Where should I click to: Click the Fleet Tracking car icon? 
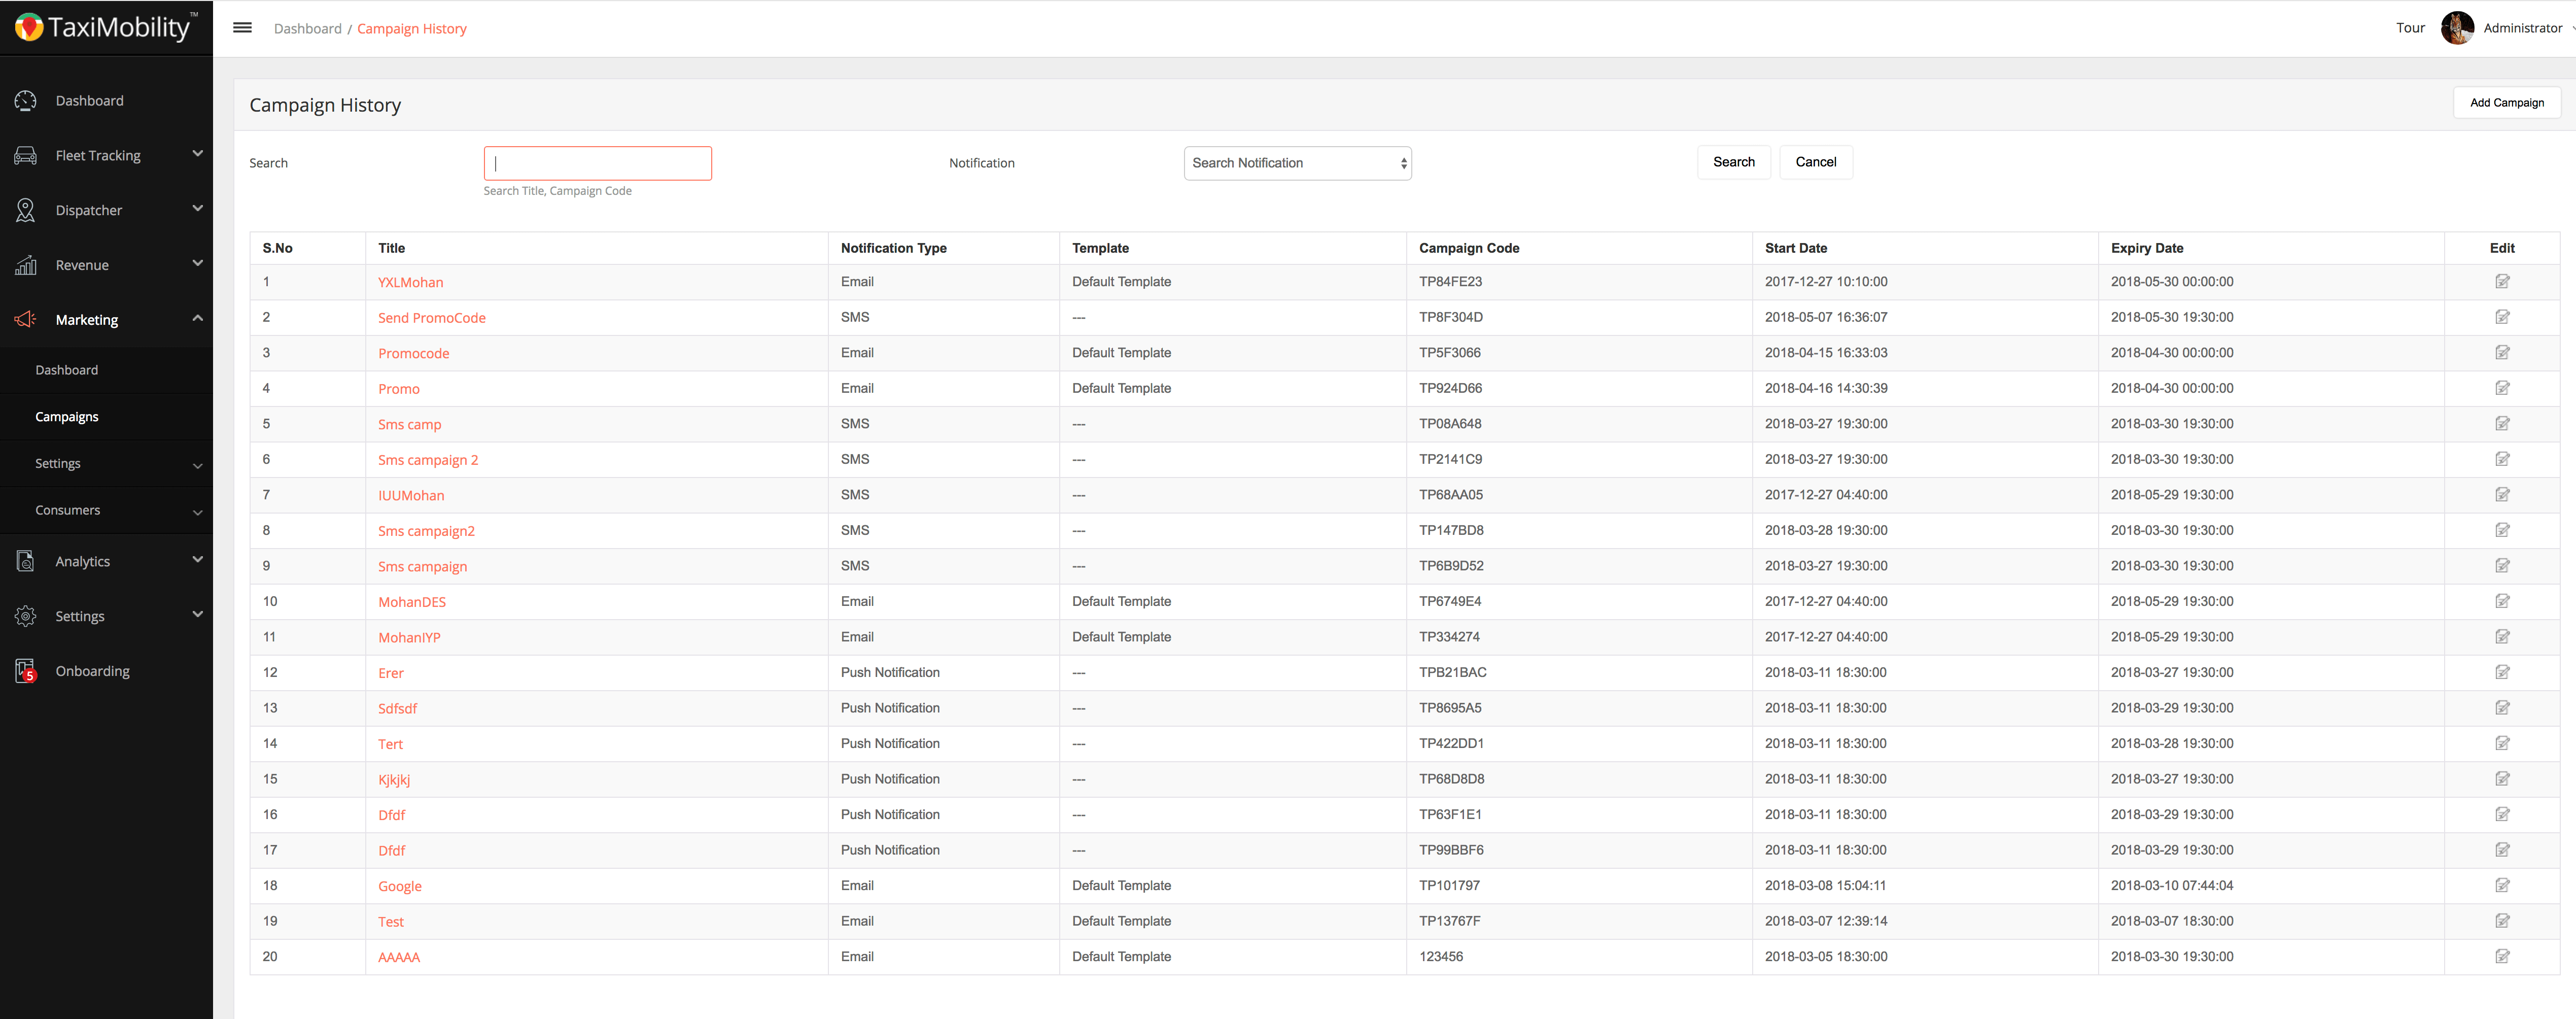(x=26, y=156)
